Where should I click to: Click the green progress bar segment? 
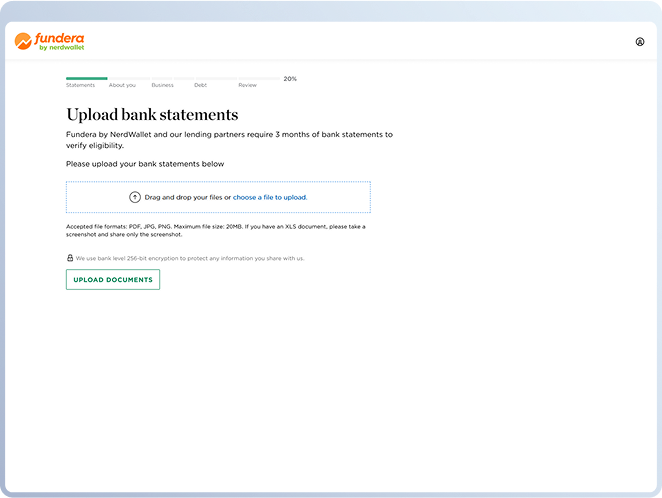click(x=87, y=78)
